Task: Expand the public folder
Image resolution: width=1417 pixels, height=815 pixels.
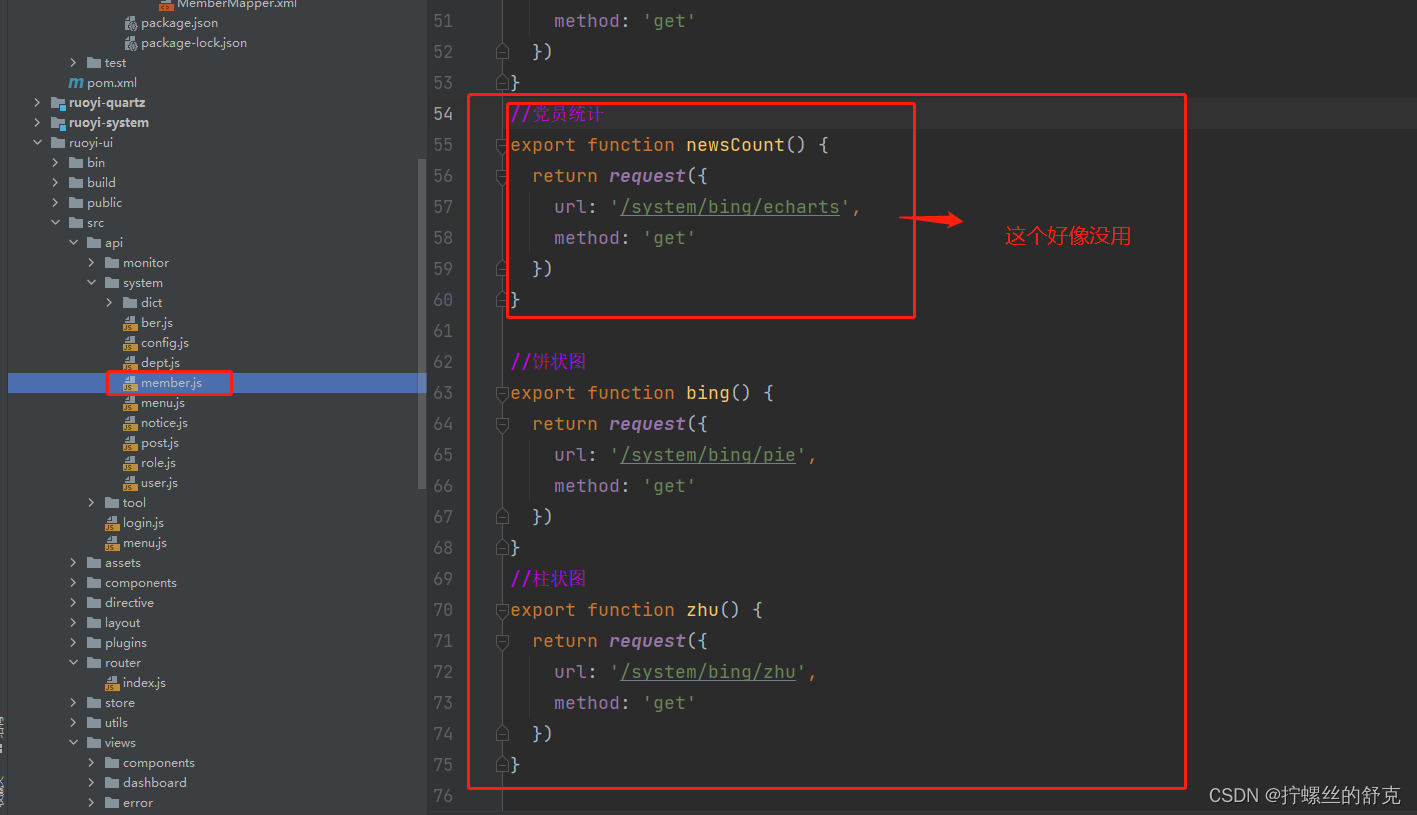Action: pyautogui.click(x=55, y=203)
